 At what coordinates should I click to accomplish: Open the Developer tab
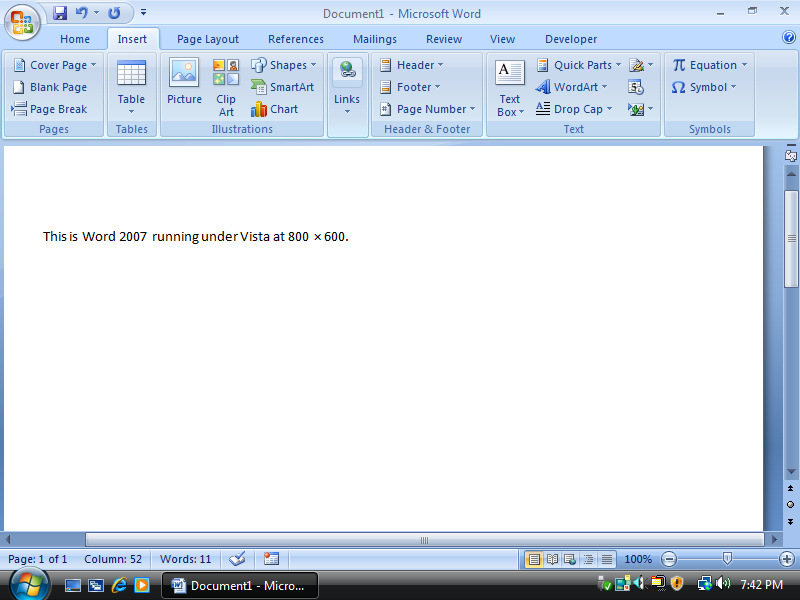571,39
